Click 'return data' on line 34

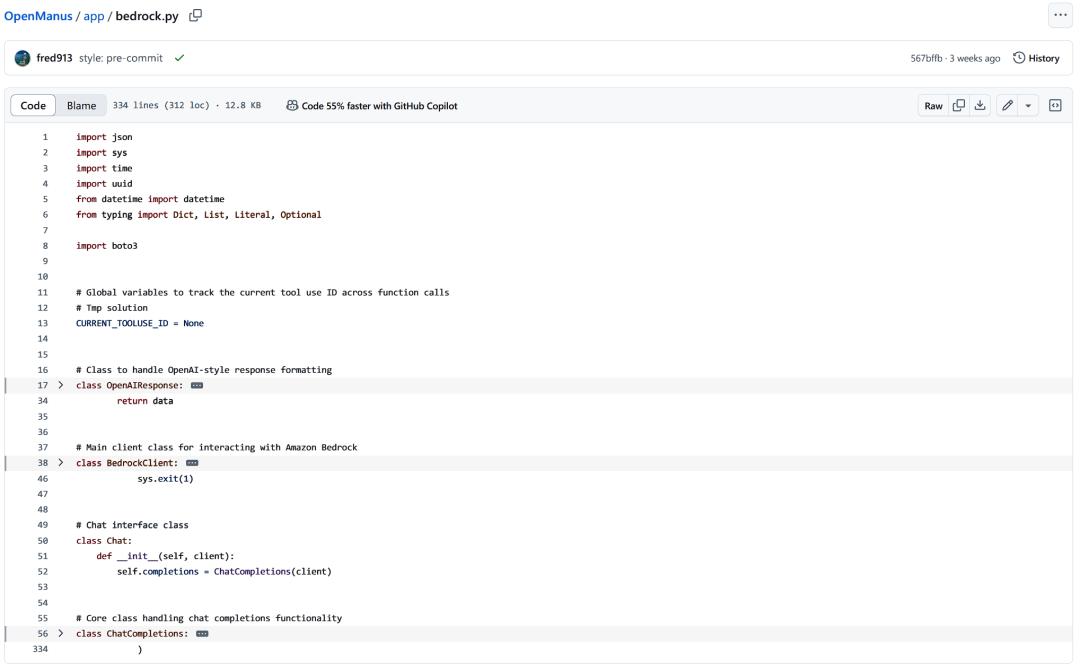click(145, 401)
